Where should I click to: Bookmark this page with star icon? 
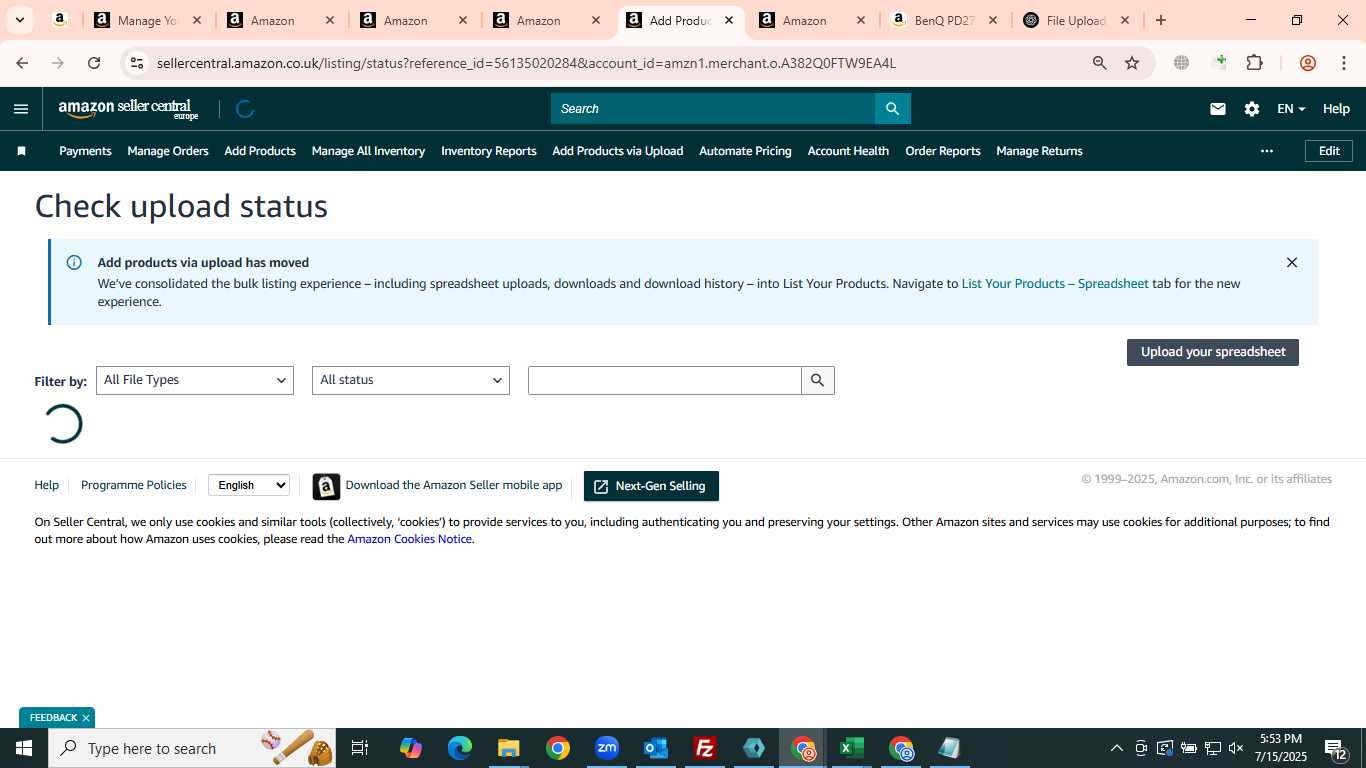(x=1132, y=63)
